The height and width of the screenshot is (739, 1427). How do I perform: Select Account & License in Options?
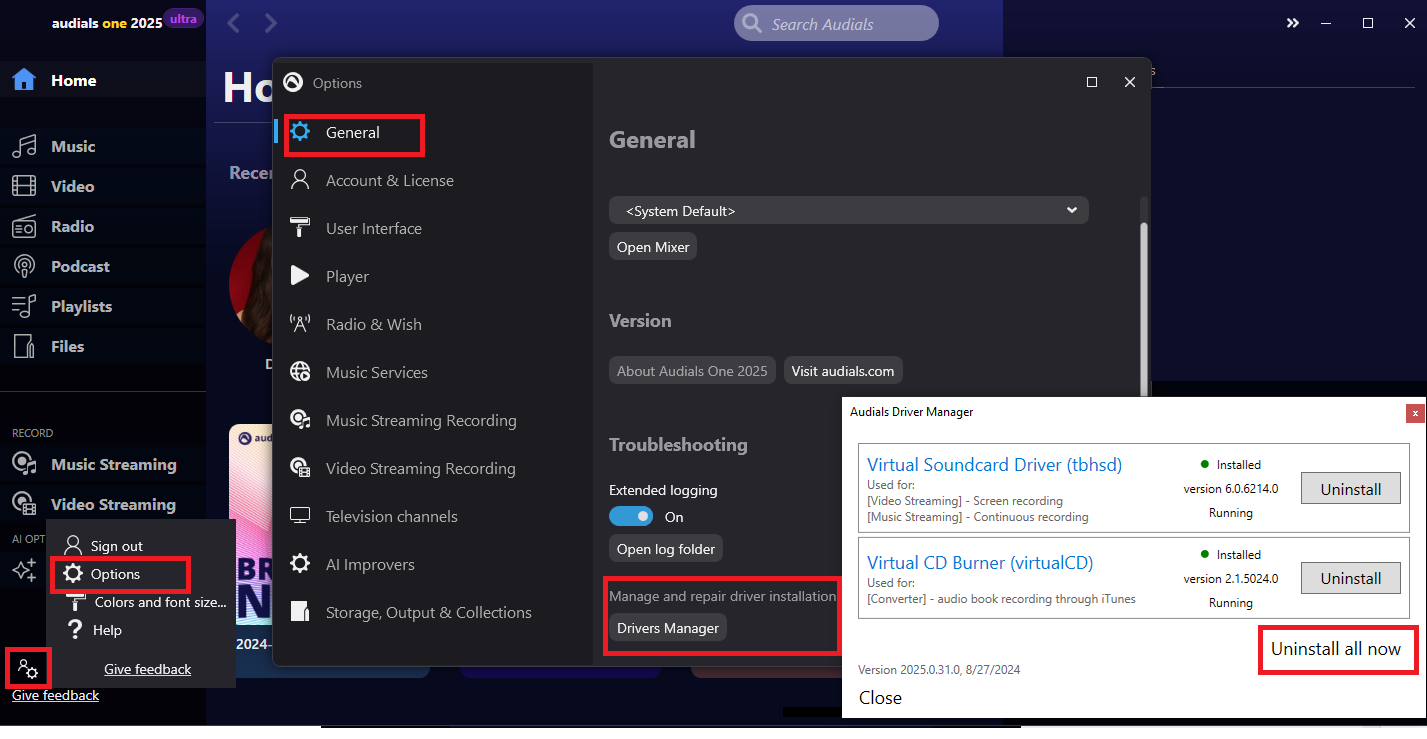tap(390, 181)
